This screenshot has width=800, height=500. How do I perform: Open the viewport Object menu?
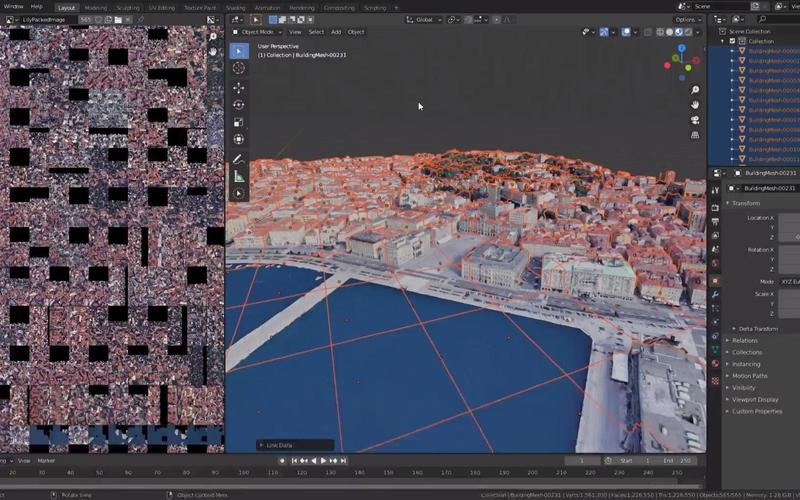356,32
